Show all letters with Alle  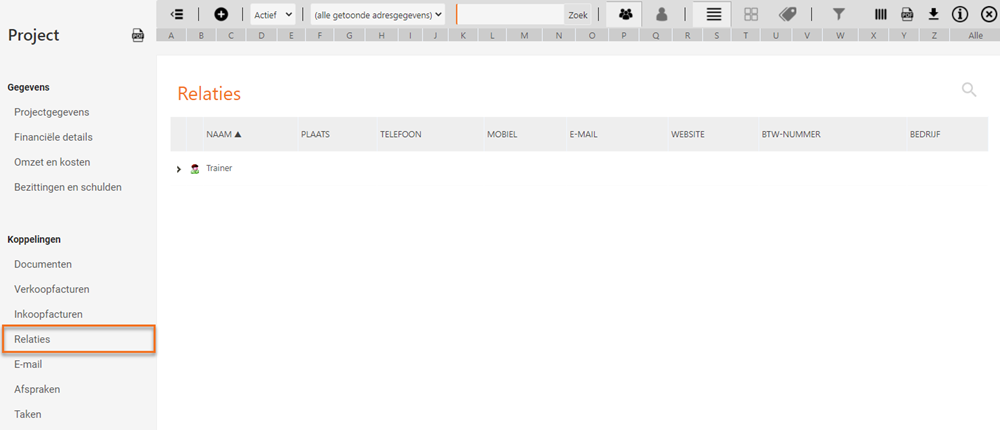click(975, 36)
